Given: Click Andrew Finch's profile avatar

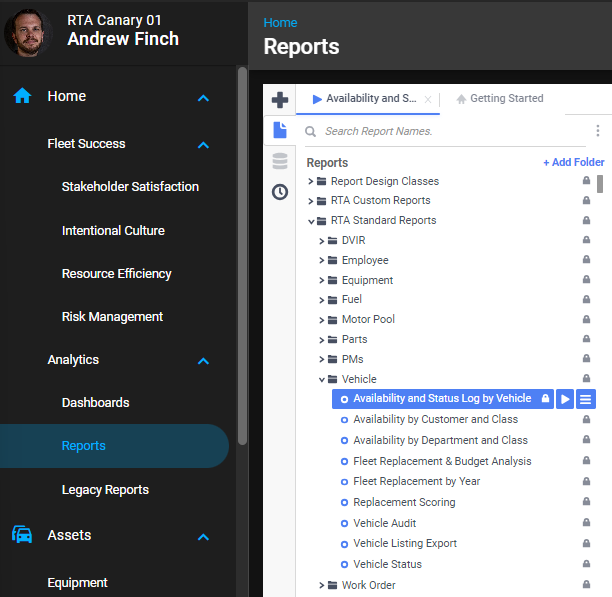Looking at the screenshot, I should click(28, 30).
